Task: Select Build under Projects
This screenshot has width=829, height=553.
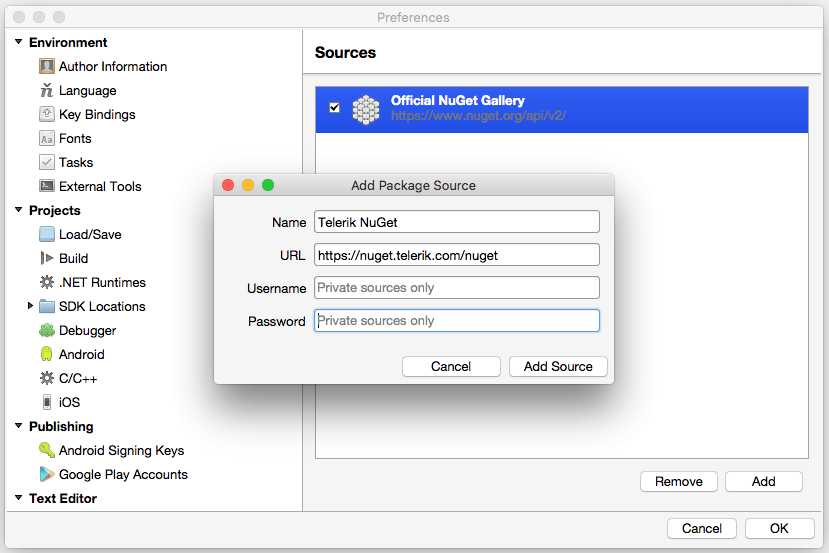Action: pyautogui.click(x=73, y=258)
